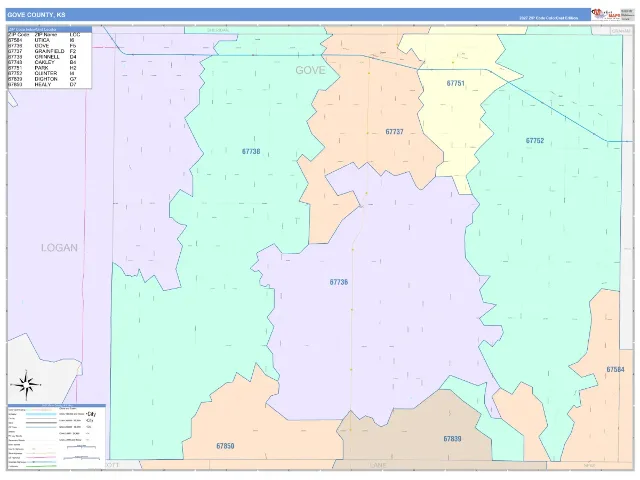640x480 pixels.
Task: Select the GOVE COUNTY, KS title
Action: coord(36,15)
